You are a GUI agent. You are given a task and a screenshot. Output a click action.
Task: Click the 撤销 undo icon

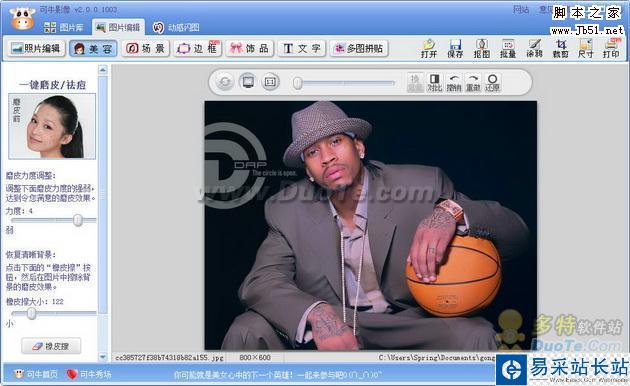[454, 82]
